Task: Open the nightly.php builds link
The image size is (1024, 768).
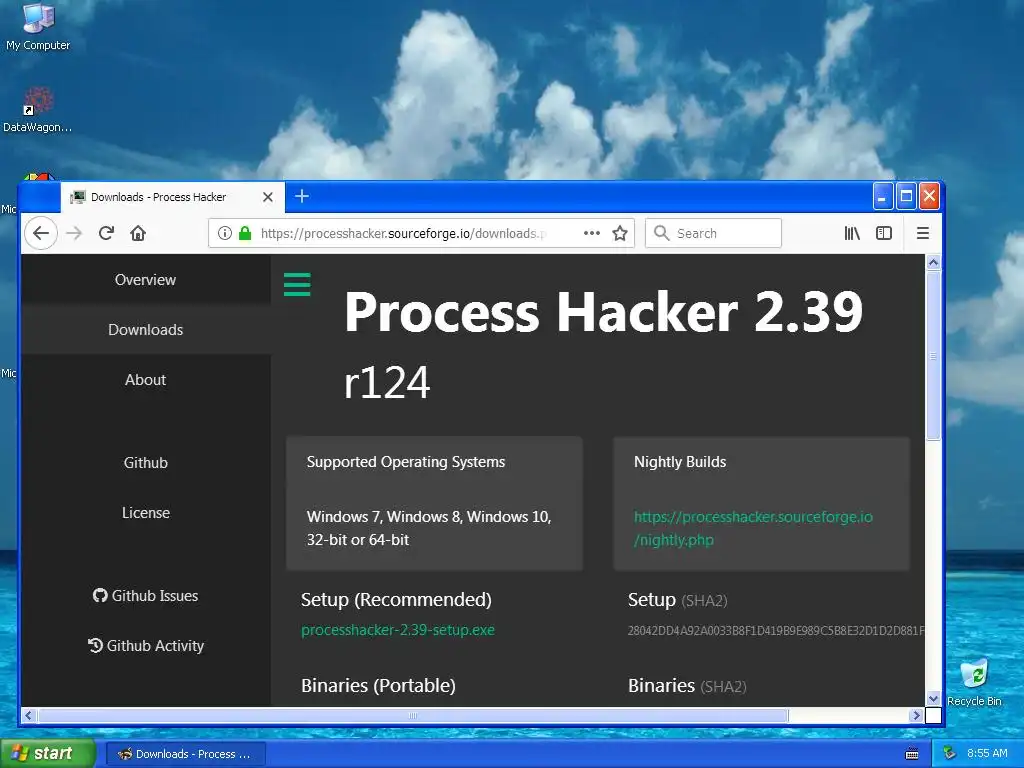Action: [x=753, y=528]
